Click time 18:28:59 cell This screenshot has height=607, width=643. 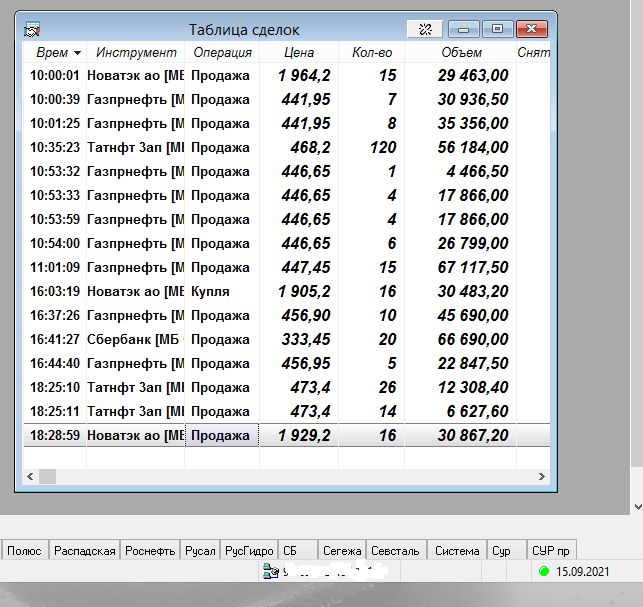[55, 435]
